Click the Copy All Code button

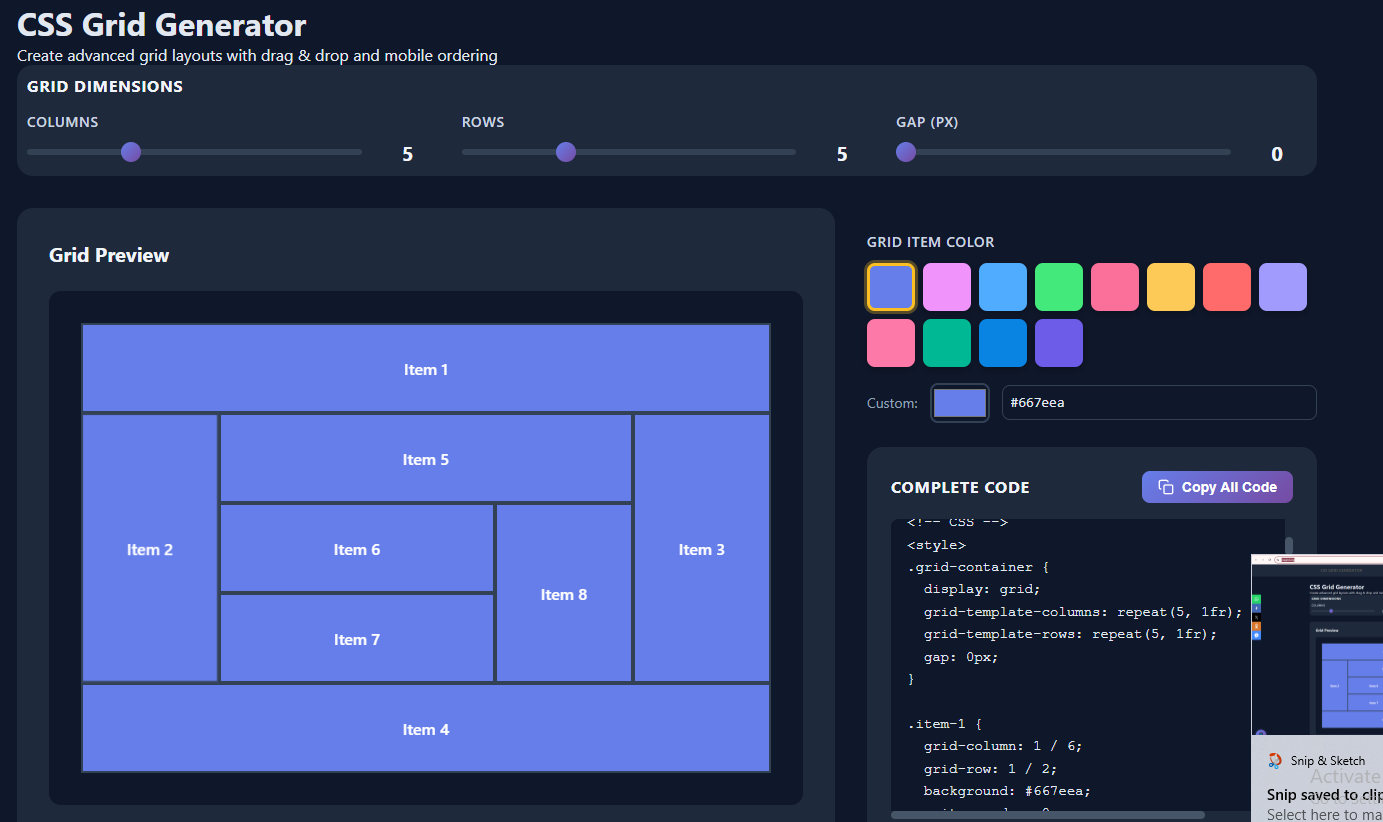pos(1217,486)
